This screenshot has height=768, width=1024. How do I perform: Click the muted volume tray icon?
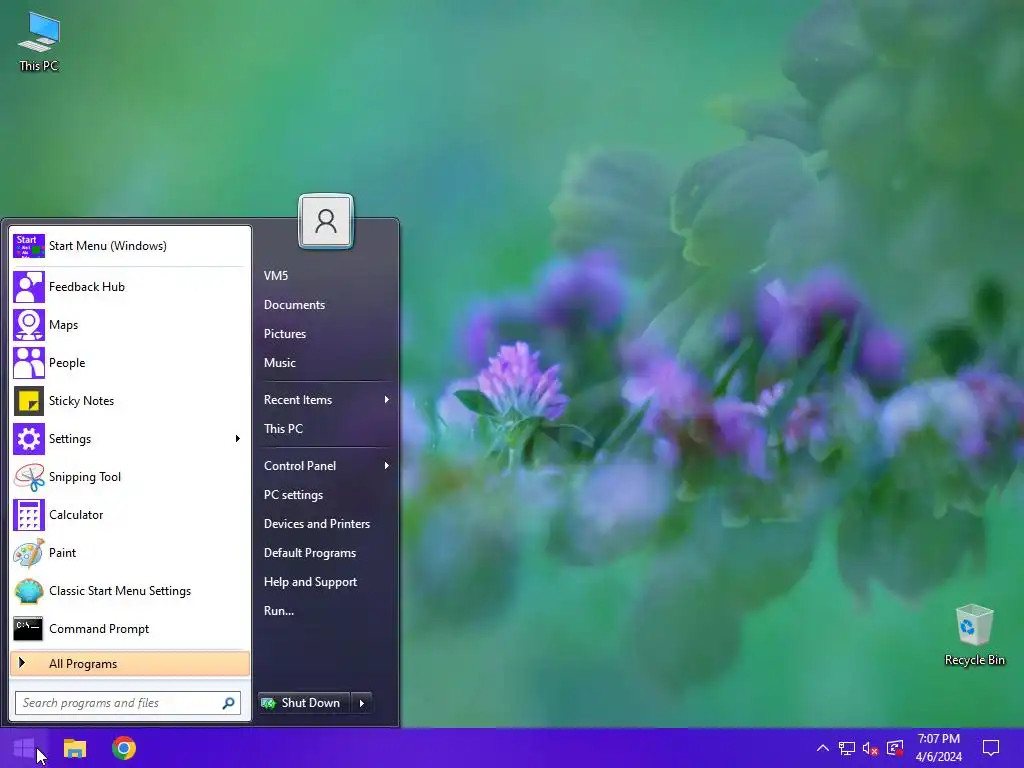pos(871,748)
